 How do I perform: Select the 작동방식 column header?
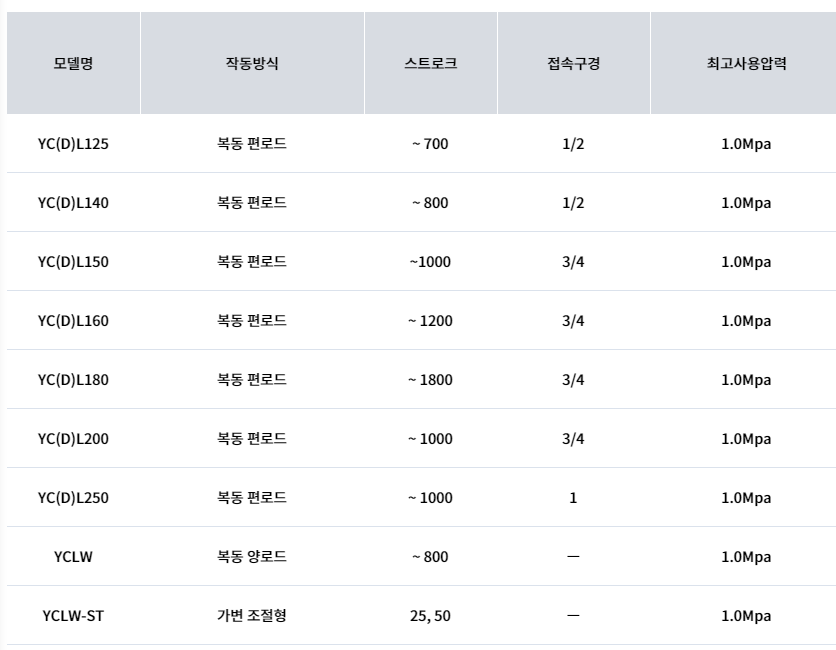tap(252, 63)
